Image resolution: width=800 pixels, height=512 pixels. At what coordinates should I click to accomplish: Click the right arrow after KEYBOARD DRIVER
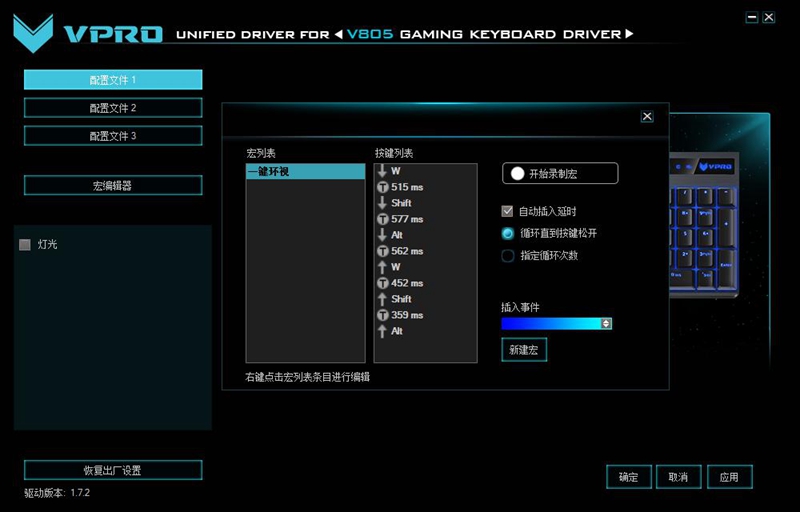coord(629,34)
